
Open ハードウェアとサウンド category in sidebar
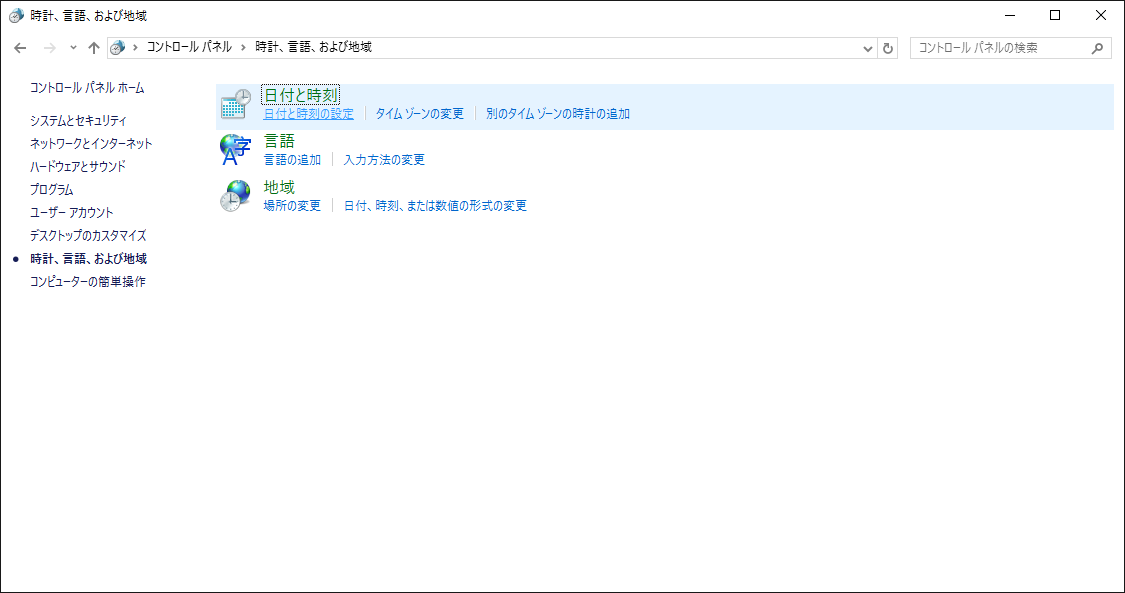(78, 166)
